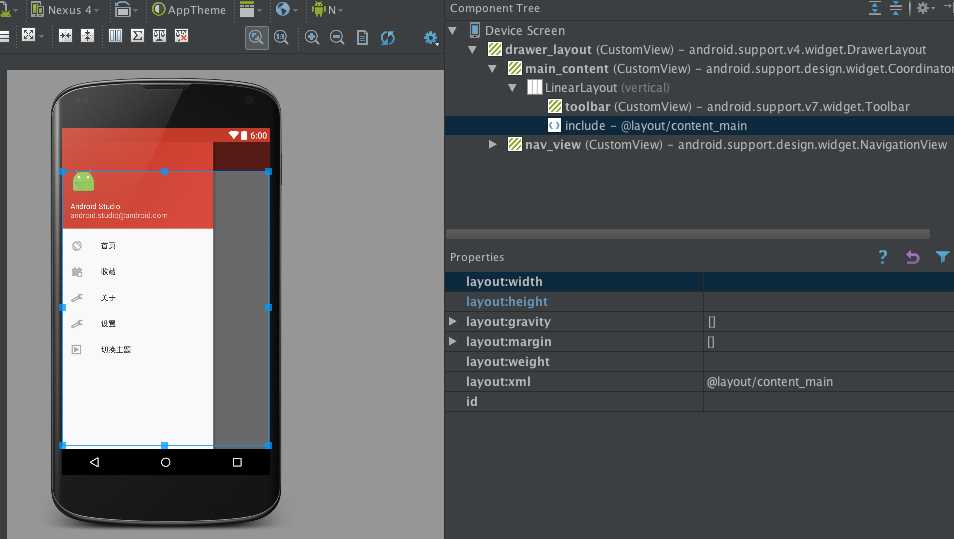Open the locale globe dropdown
954x539 pixels.
tap(285, 10)
